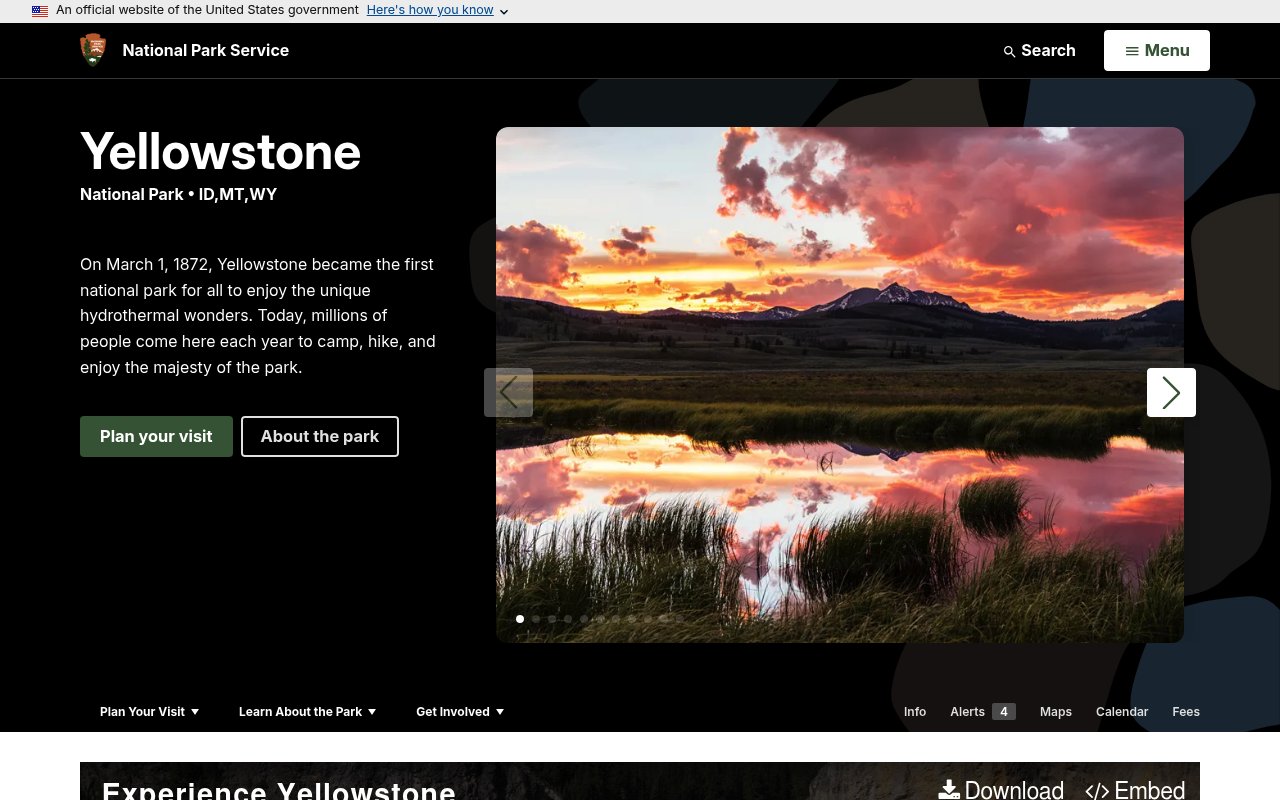
Task: Click the "National Park • ID,MT,WY" subtitle
Action: point(179,194)
